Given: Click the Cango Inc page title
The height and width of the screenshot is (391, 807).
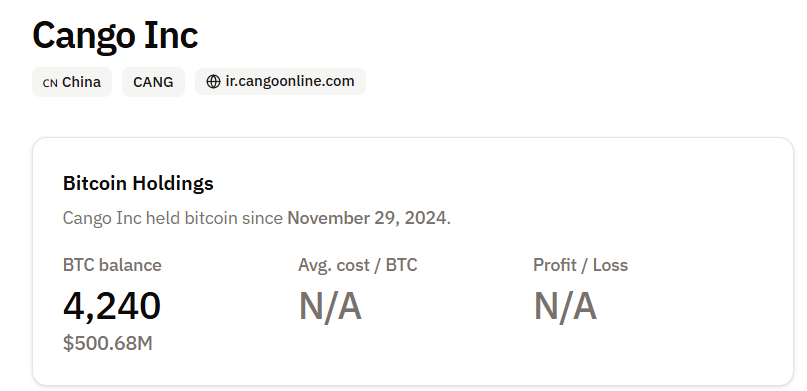Looking at the screenshot, I should (115, 35).
